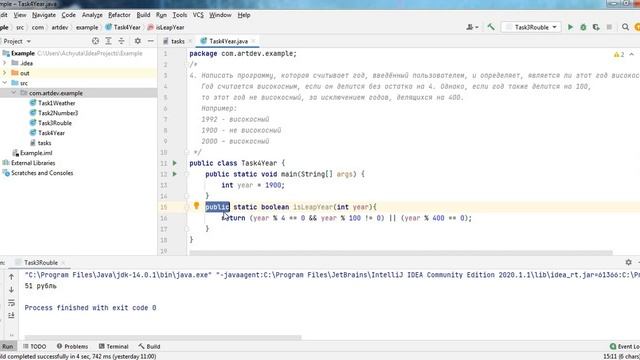The width and height of the screenshot is (640, 360).
Task: Collapse the com.artdev.example package
Action: pyautogui.click(x=13, y=93)
